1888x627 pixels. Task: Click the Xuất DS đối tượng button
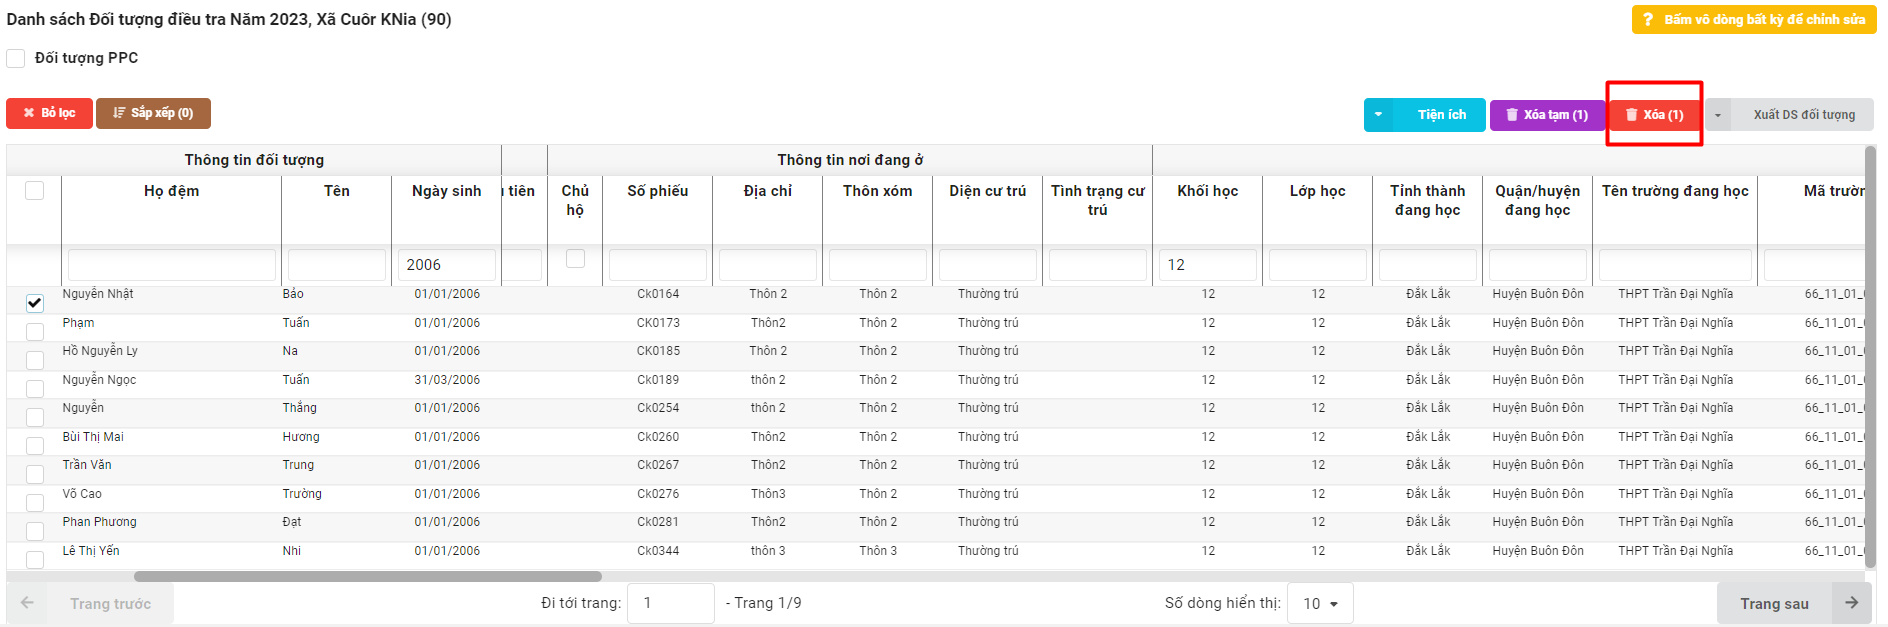(1803, 115)
